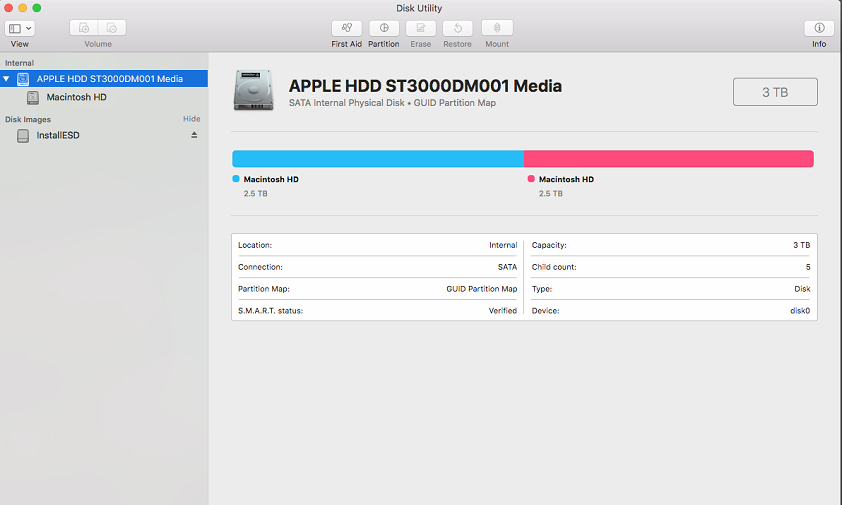
Task: Select APPLE HDD ST3000DM001 Media in sidebar
Action: (x=104, y=79)
